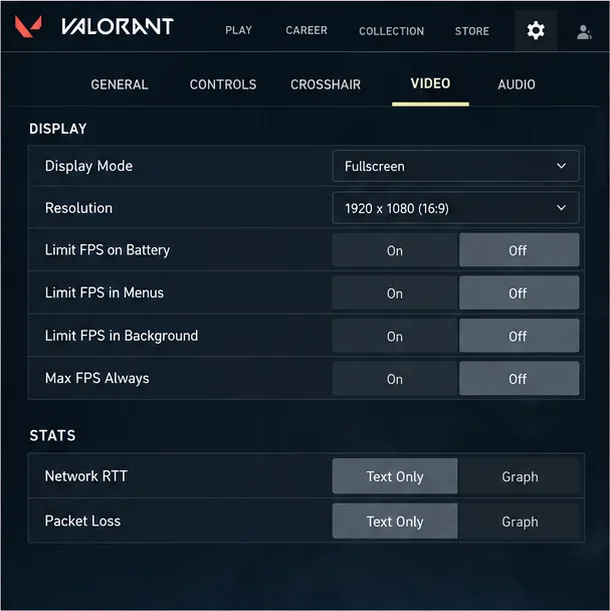Screen dimensions: 610x611
Task: Set Network RTT to Text Only
Action: click(395, 476)
